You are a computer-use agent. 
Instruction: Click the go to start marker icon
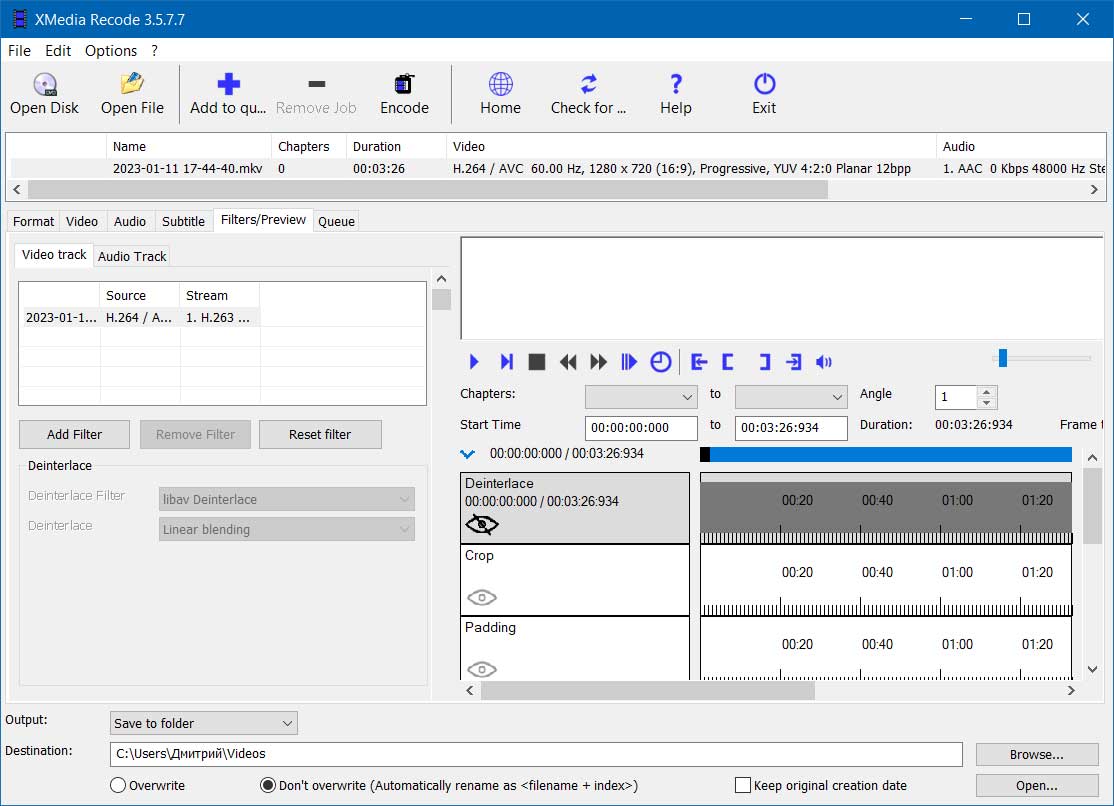699,362
